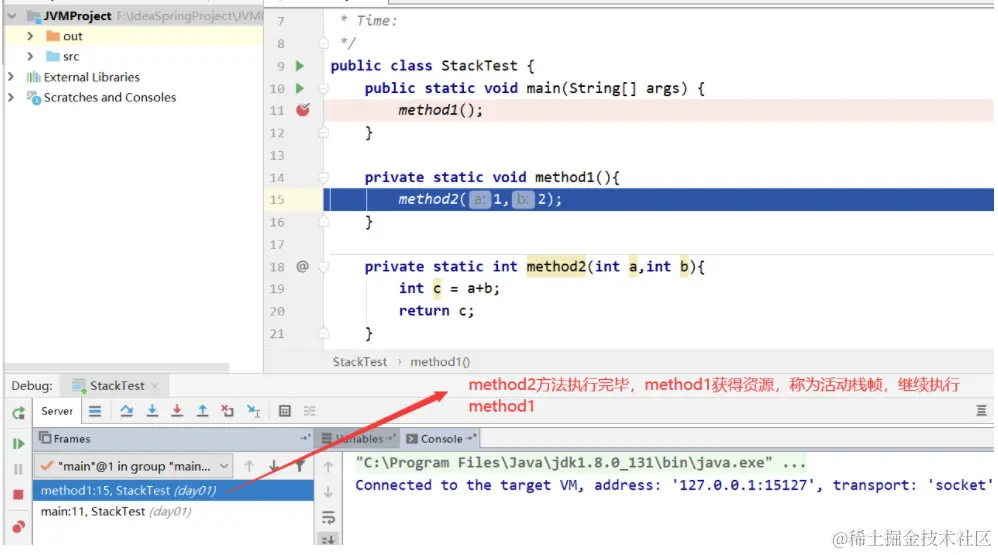Screen dimensions: 998x555
Task: Click the @ gutter icon on line 18
Action: 302,266
